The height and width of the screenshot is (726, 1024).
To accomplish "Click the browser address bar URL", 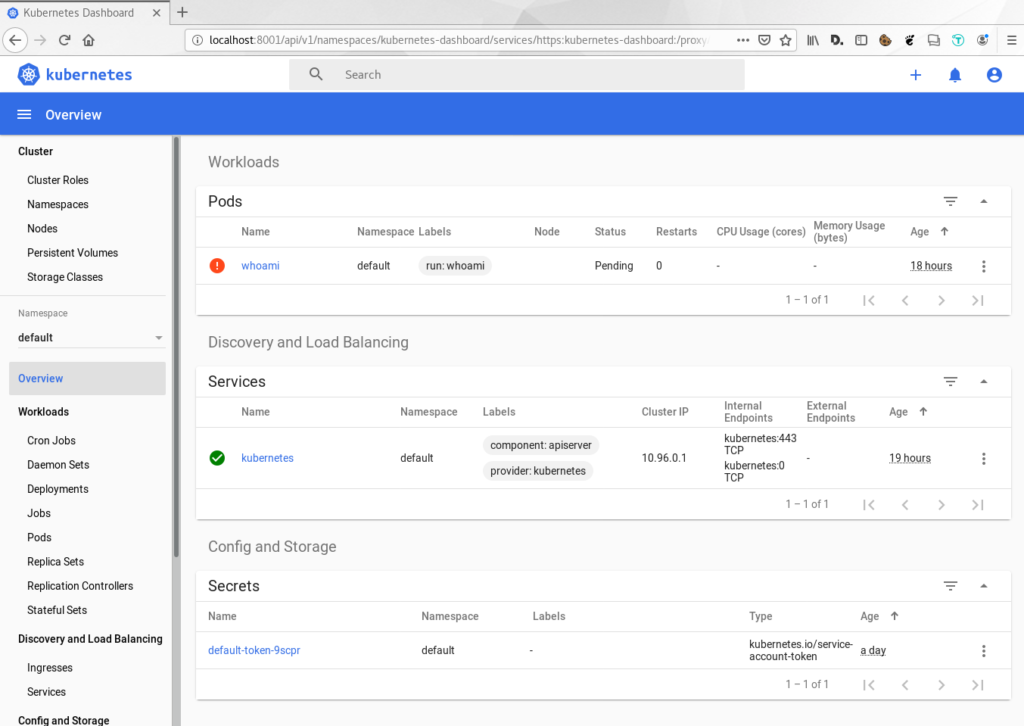I will pyautogui.click(x=457, y=40).
